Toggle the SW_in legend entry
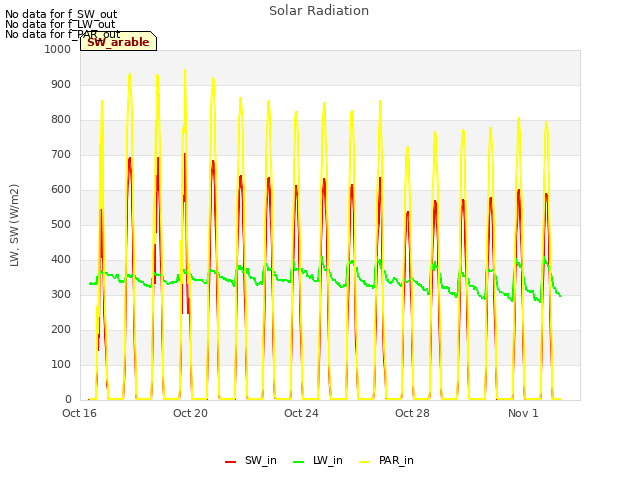The width and height of the screenshot is (640, 480). (251, 460)
